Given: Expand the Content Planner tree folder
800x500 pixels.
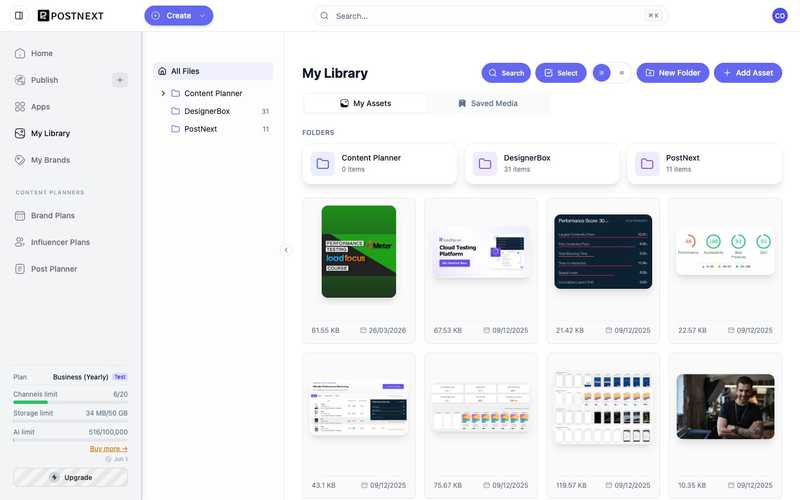Looking at the screenshot, I should pos(163,93).
